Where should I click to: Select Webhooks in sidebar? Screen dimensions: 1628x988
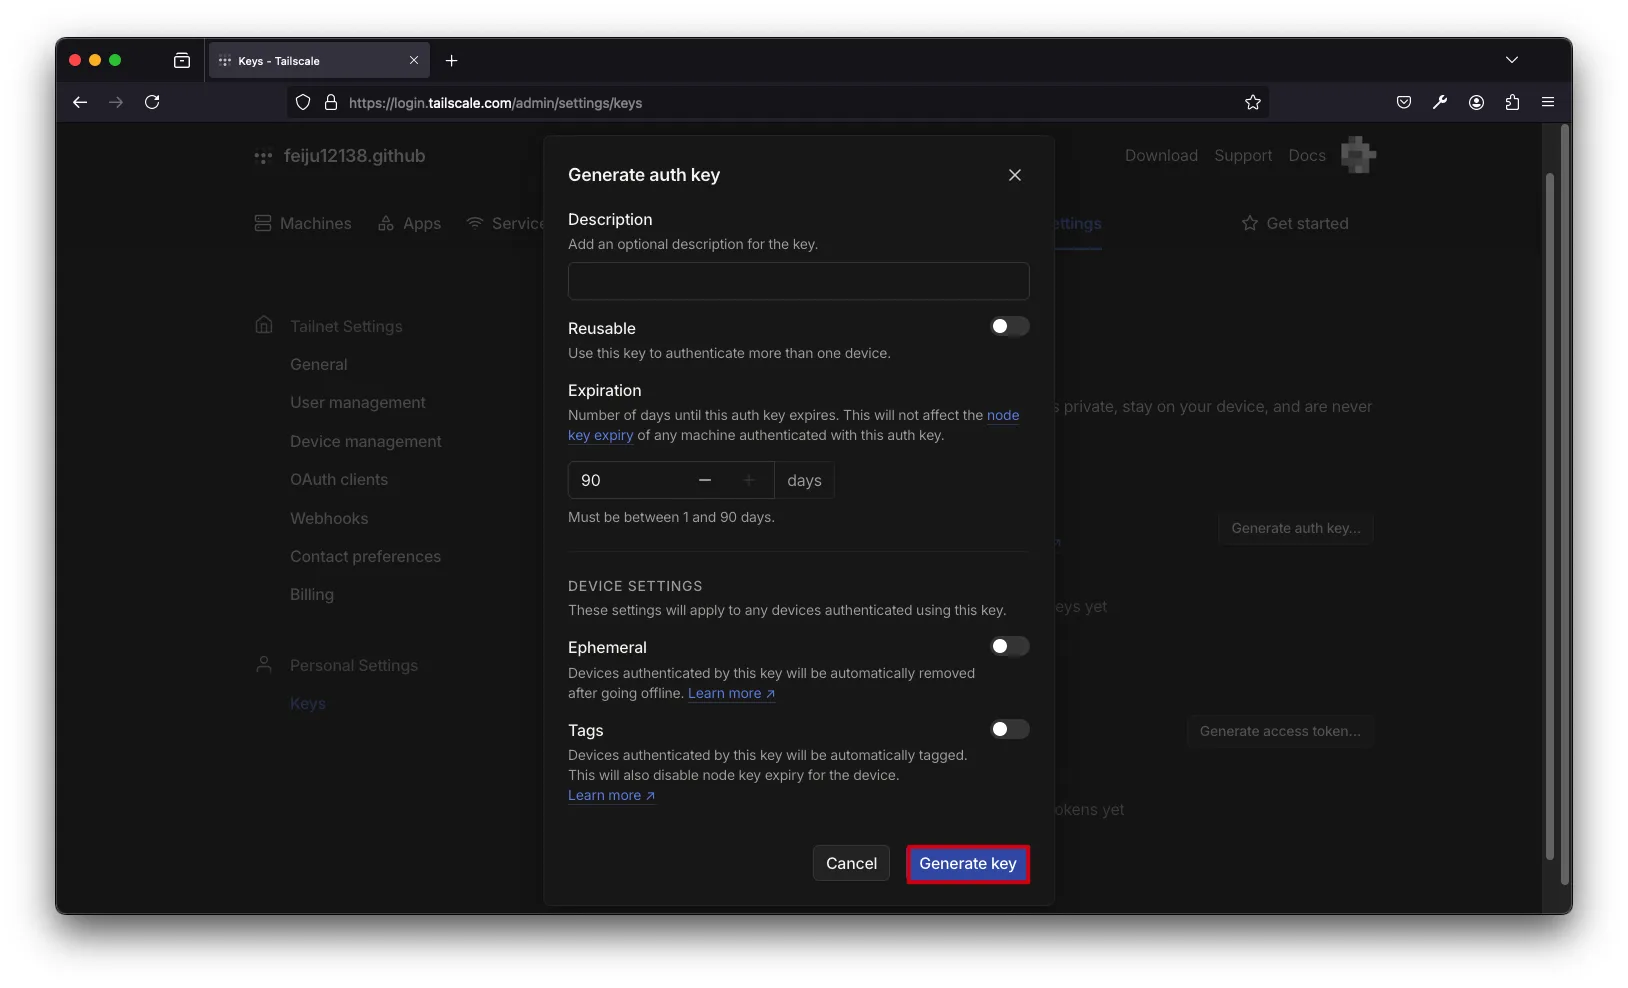[329, 519]
